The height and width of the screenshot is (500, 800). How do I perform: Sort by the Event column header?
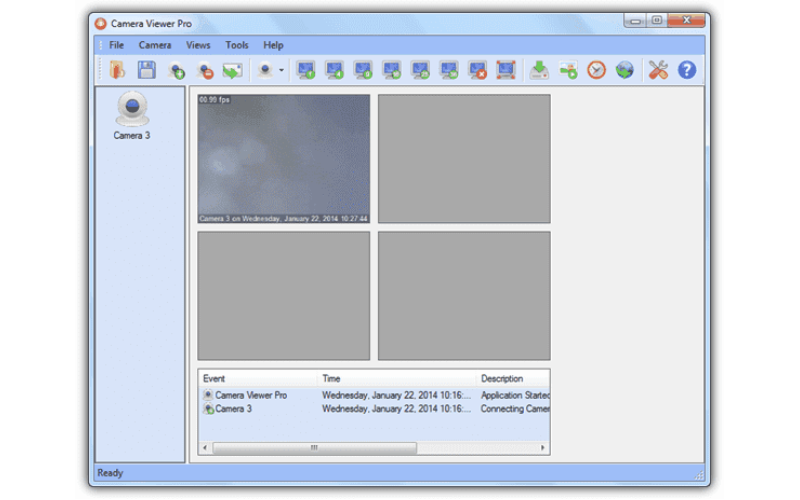[258, 379]
